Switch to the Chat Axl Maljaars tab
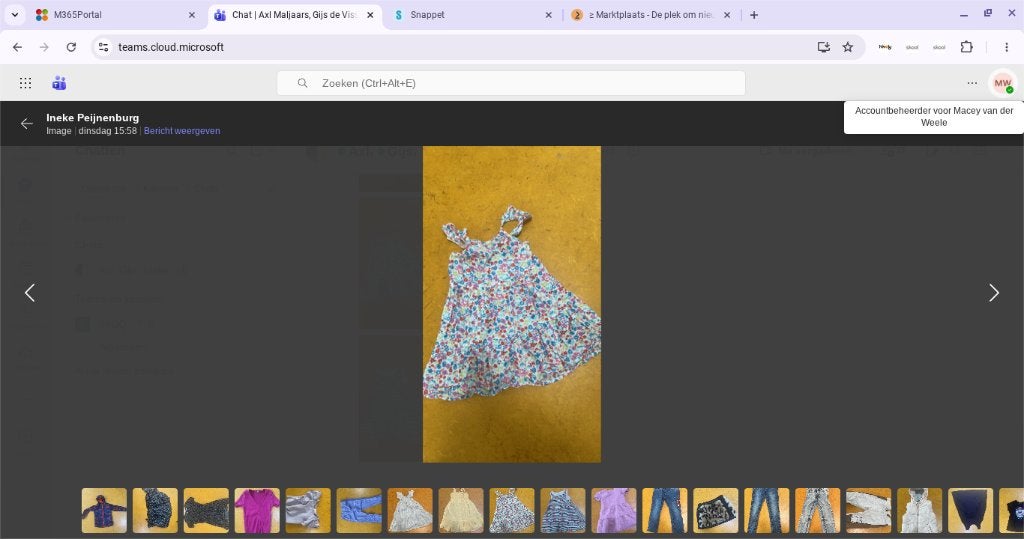This screenshot has width=1024, height=539. pos(295,14)
